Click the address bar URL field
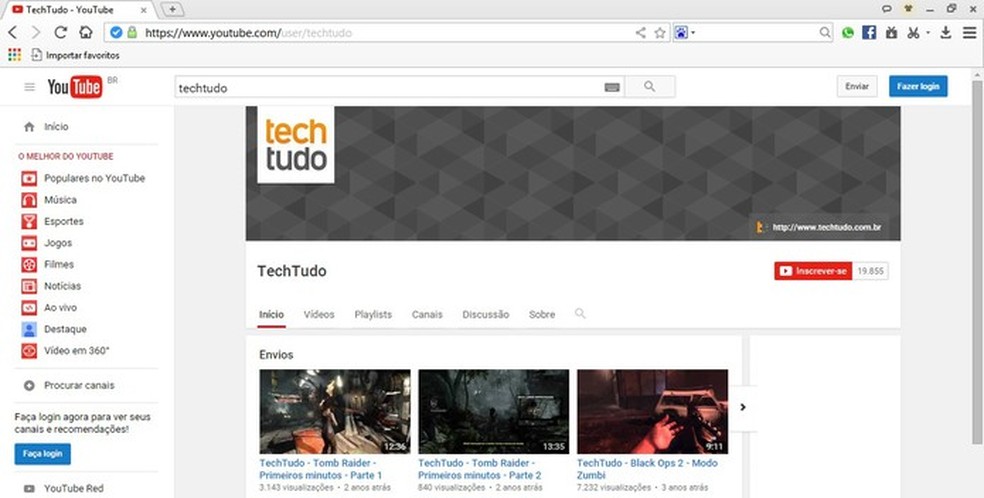The image size is (984, 498). pyautogui.click(x=386, y=33)
